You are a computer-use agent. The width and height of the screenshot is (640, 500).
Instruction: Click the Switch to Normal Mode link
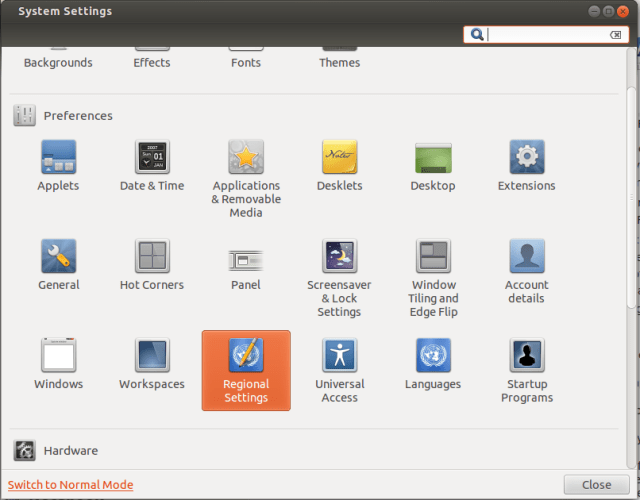click(70, 485)
